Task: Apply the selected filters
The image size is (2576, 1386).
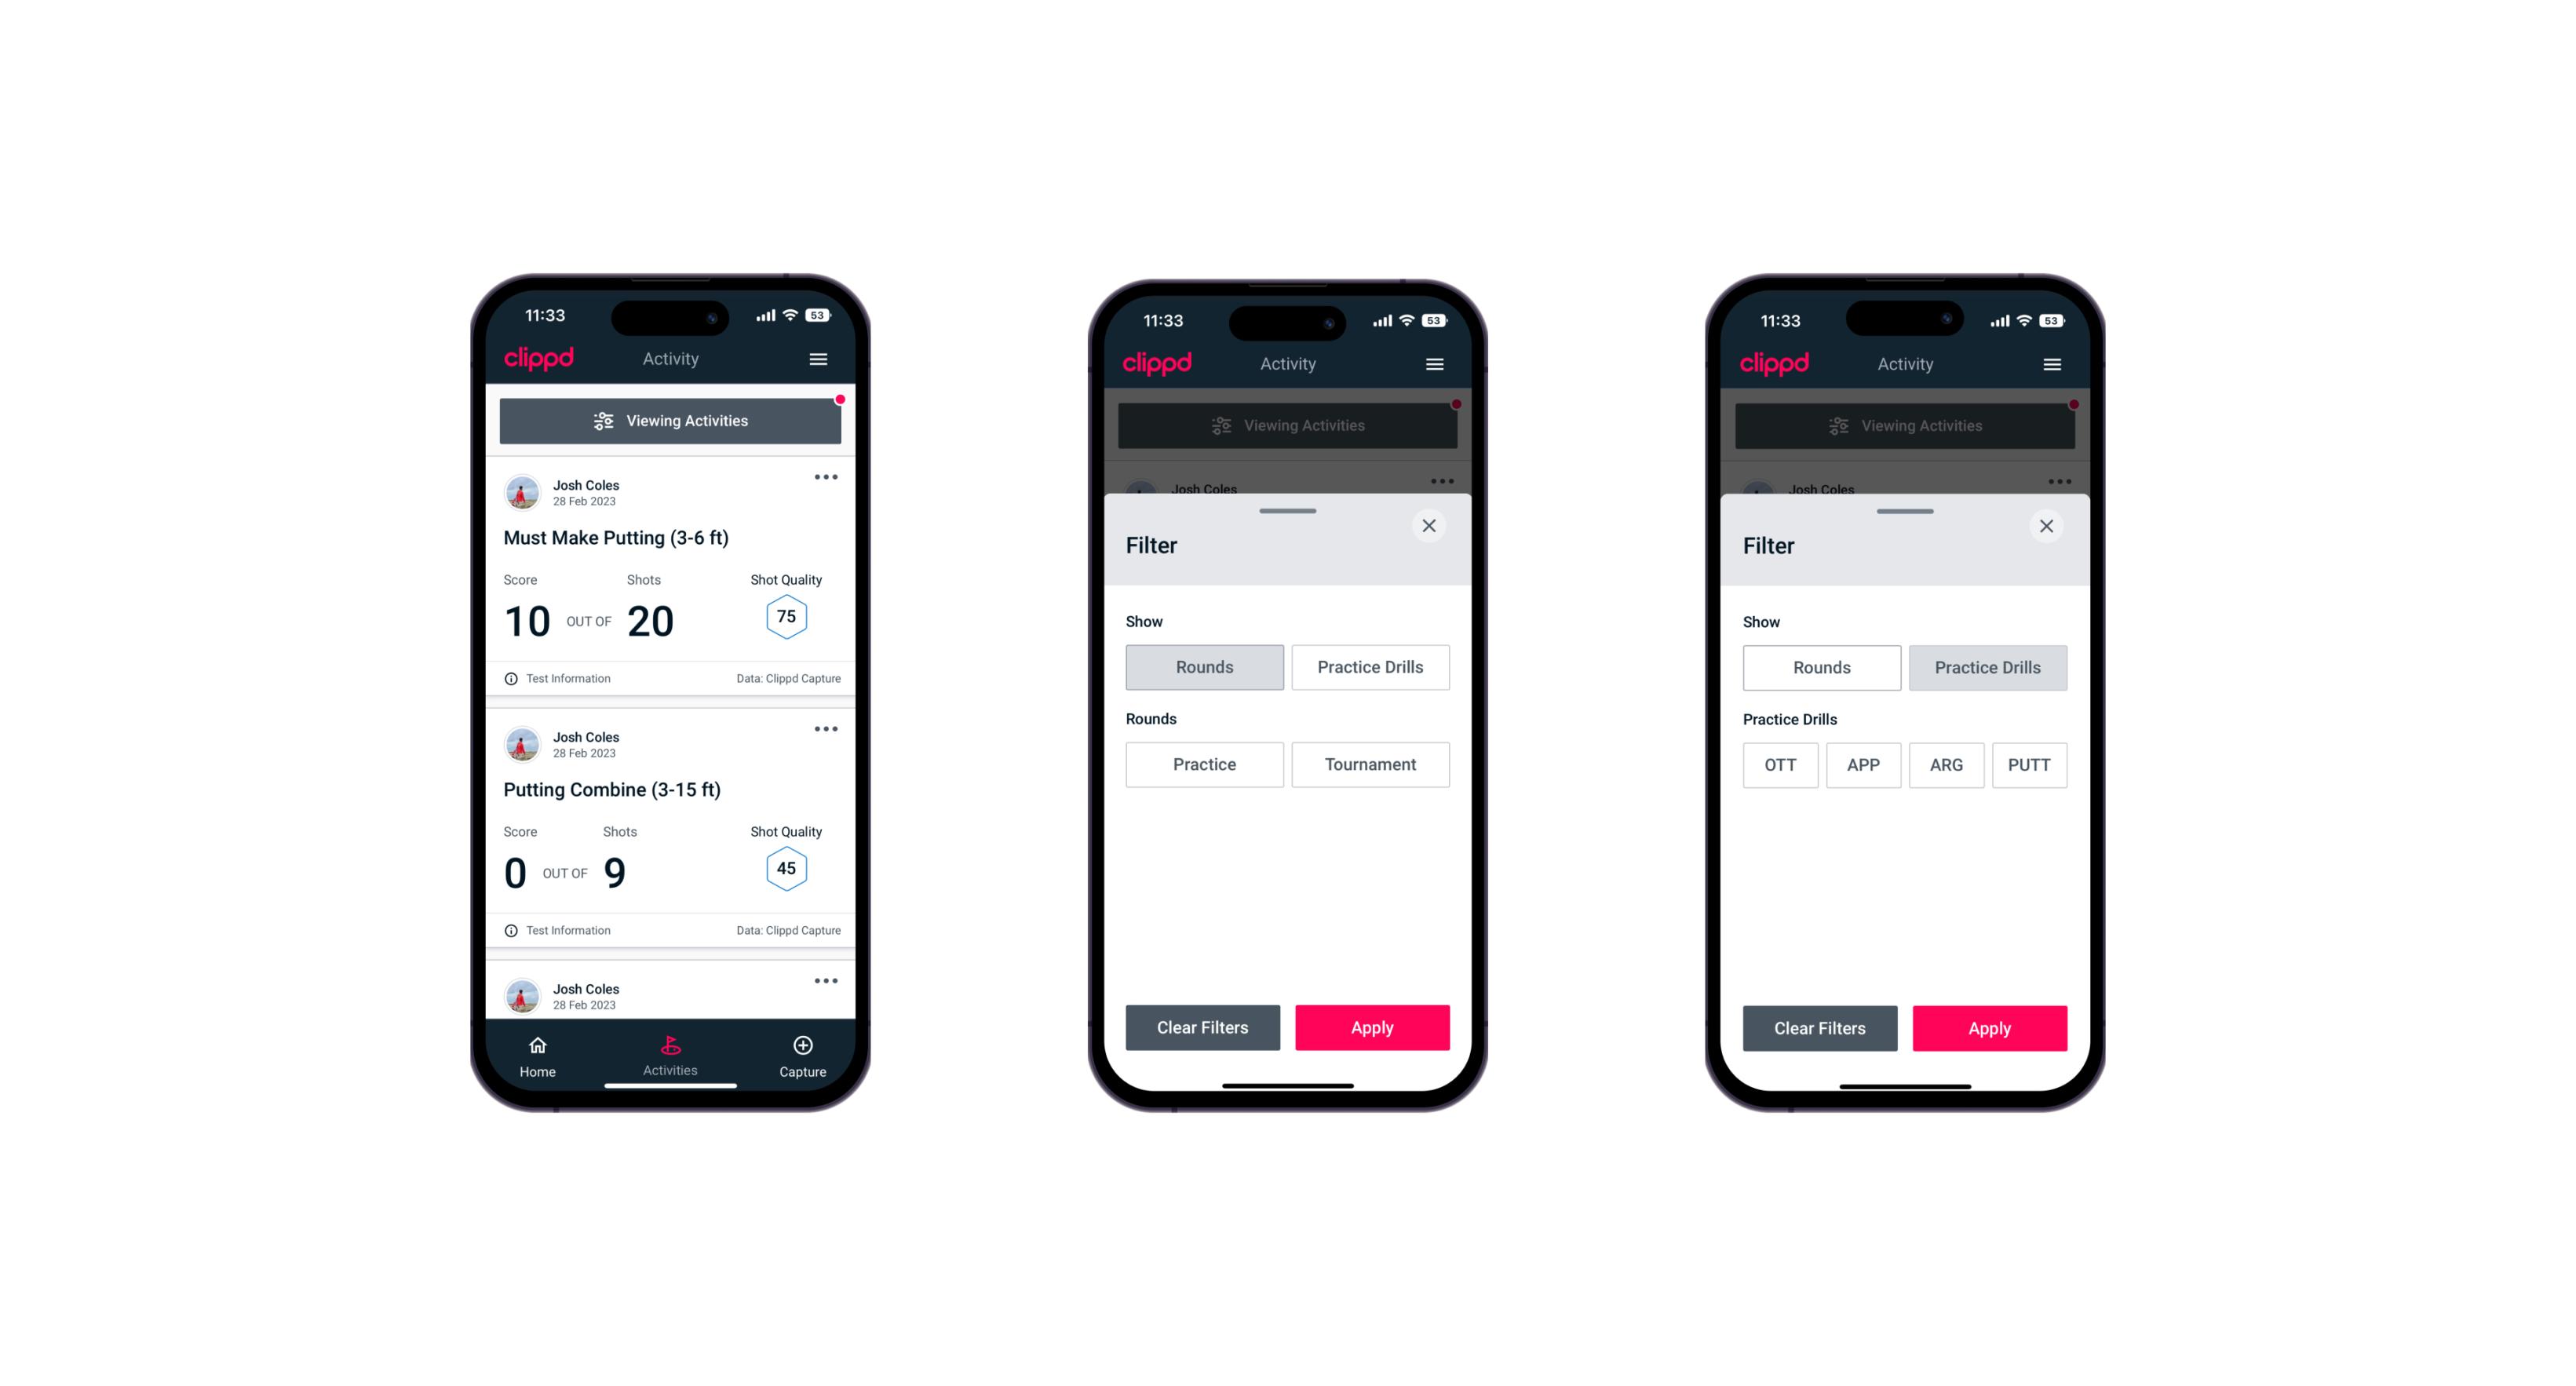Action: [x=1989, y=1026]
